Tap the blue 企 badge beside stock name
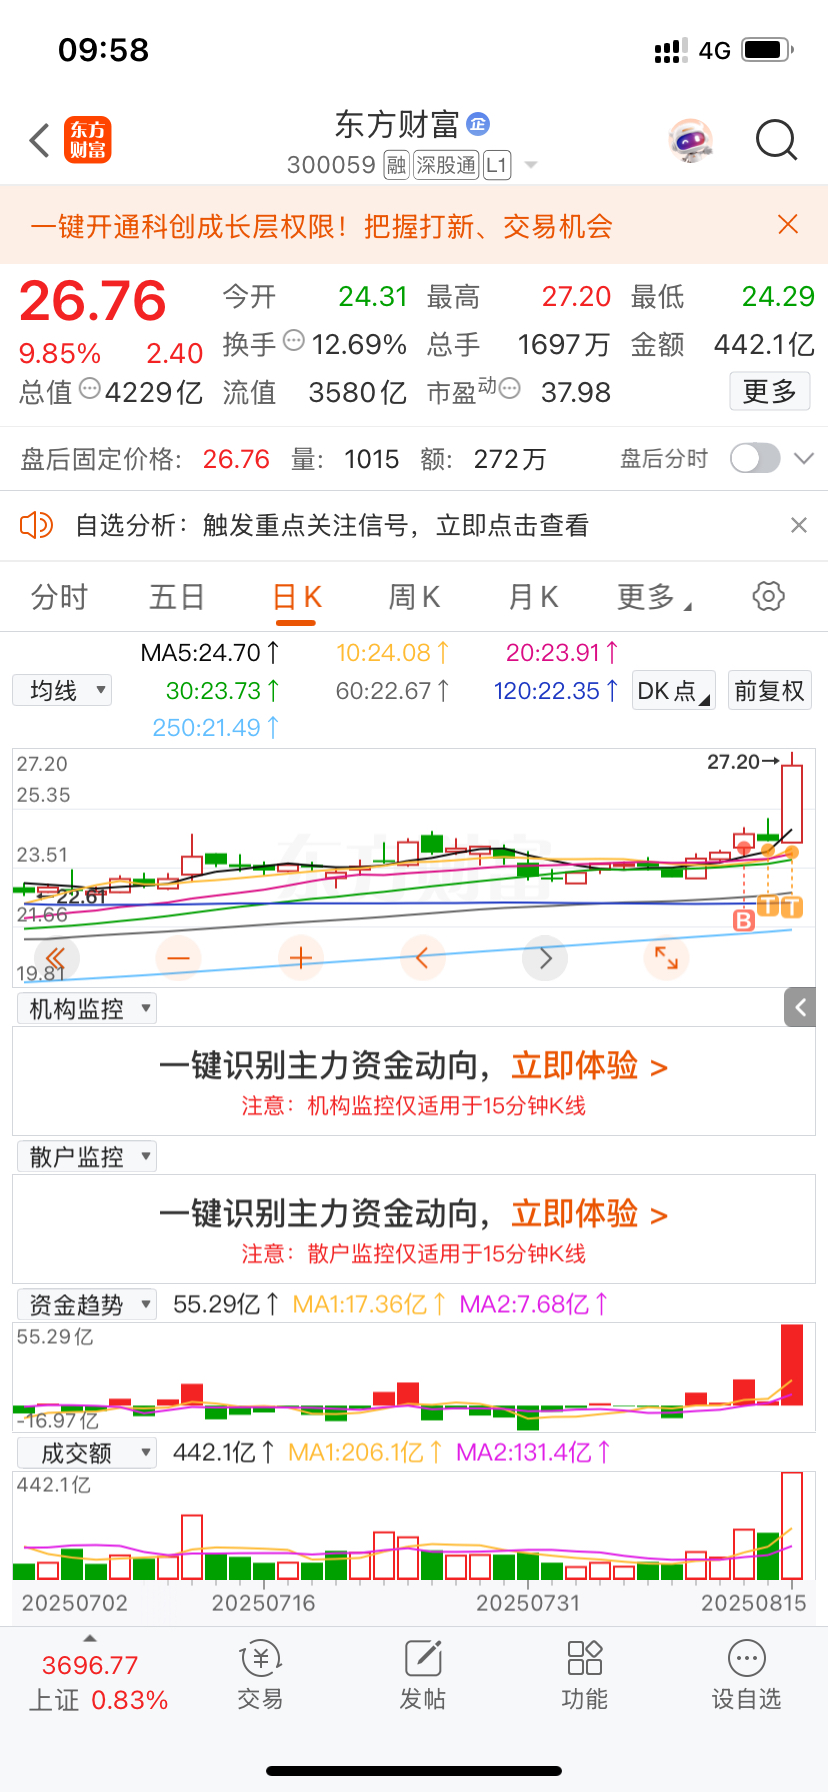The height and width of the screenshot is (1792, 828). (x=478, y=124)
